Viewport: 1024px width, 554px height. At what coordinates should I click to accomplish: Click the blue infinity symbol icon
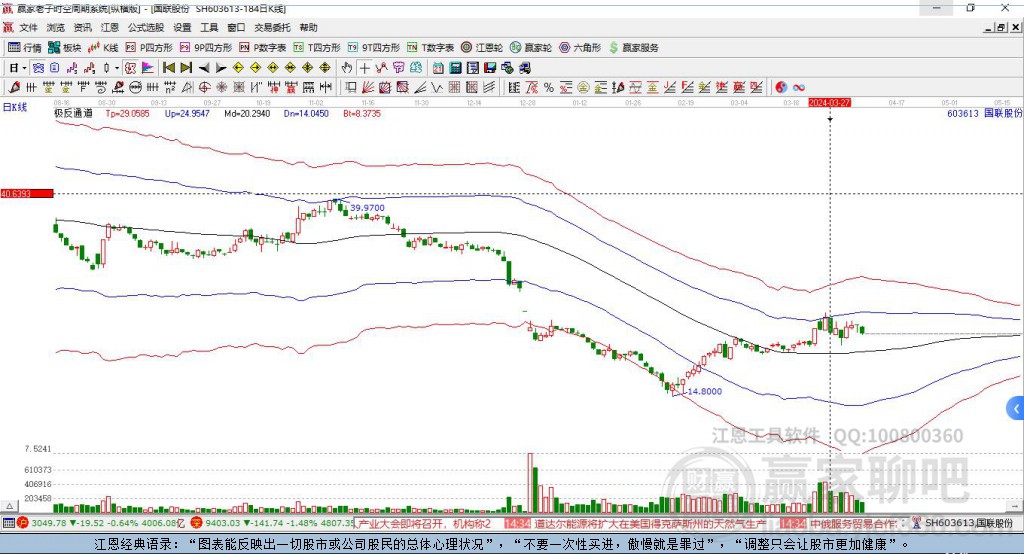tap(799, 87)
